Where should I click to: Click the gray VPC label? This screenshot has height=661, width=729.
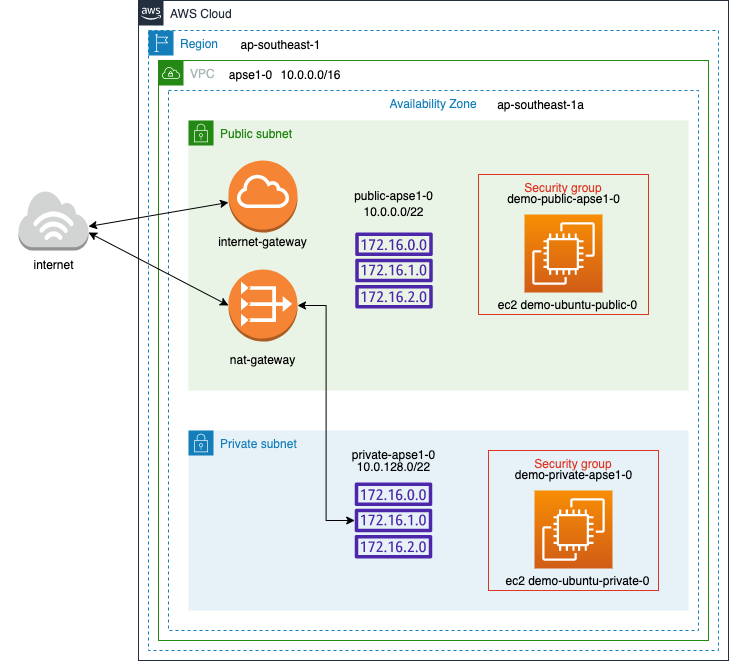coord(202,73)
